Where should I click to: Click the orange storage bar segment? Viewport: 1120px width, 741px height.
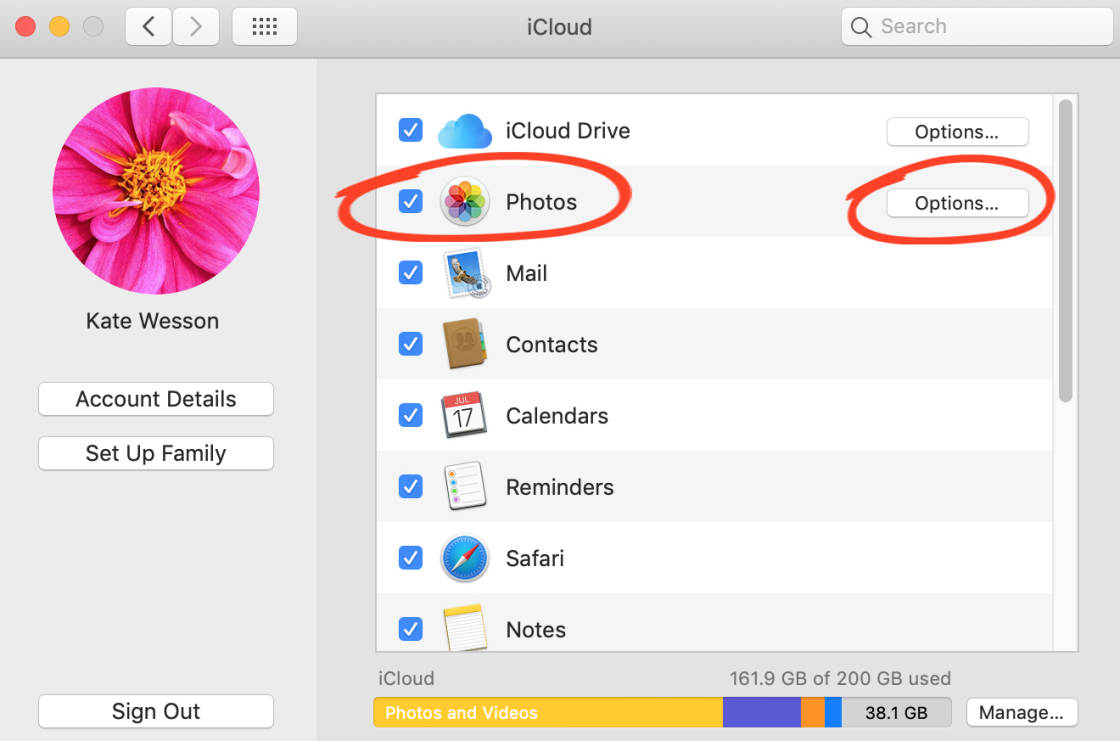(x=813, y=712)
